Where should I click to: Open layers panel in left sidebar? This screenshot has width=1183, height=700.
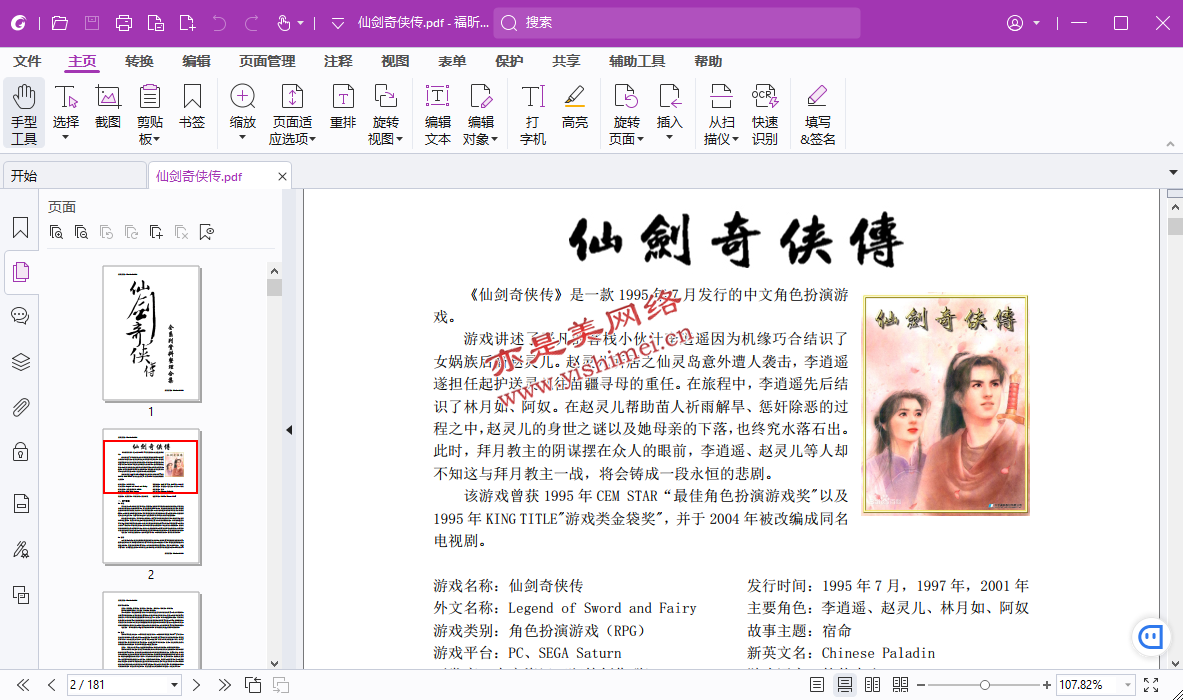20,362
